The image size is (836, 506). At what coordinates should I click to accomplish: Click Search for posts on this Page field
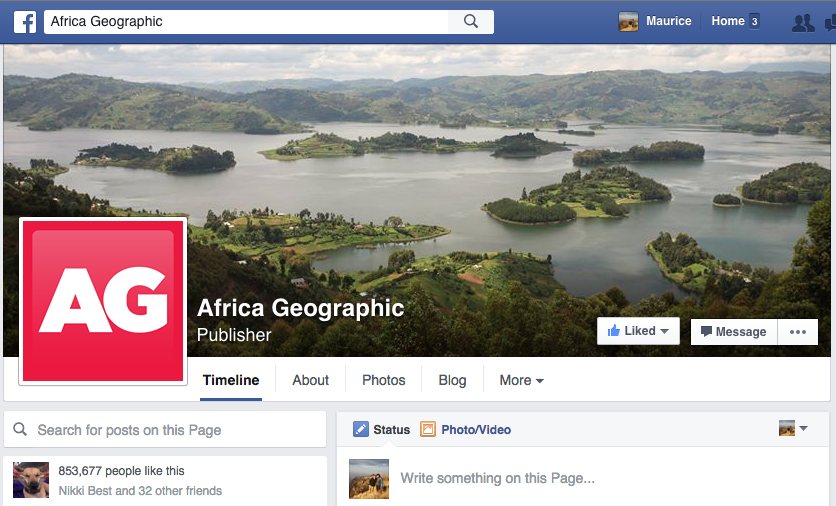165,429
